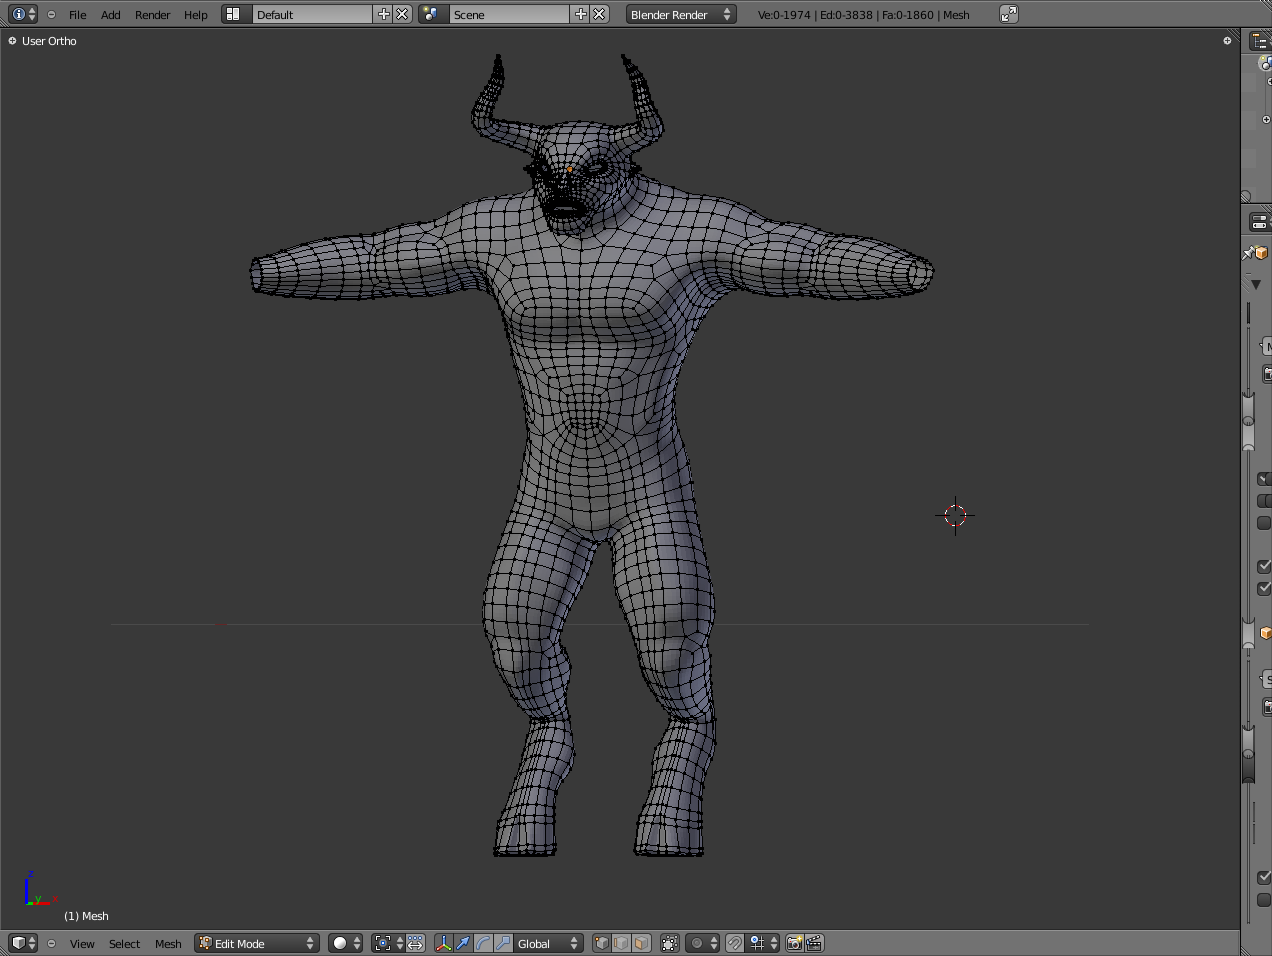Image resolution: width=1272 pixels, height=956 pixels.
Task: Open the Render menu
Action: [152, 15]
